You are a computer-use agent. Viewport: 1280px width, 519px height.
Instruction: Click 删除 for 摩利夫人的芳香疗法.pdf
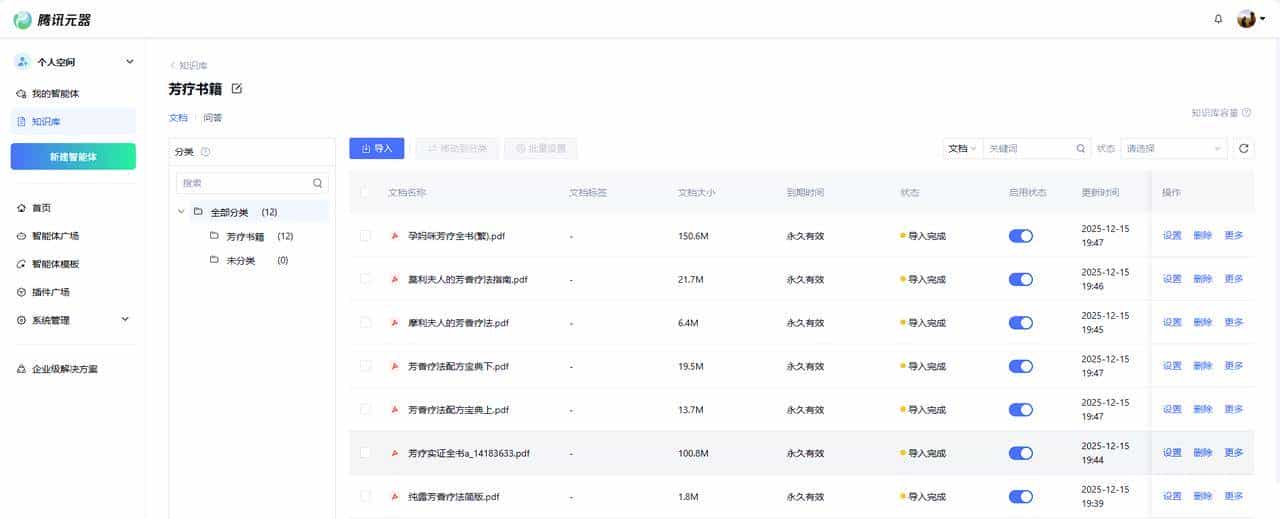point(1203,323)
